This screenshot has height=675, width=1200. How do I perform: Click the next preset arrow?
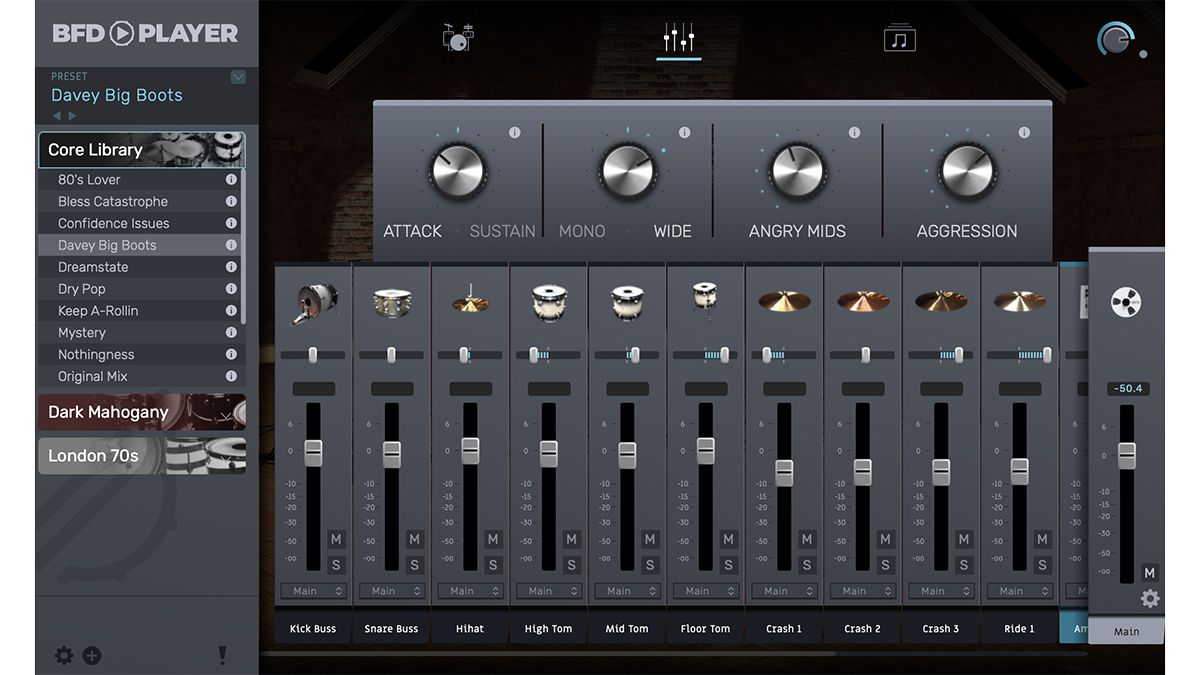point(70,115)
